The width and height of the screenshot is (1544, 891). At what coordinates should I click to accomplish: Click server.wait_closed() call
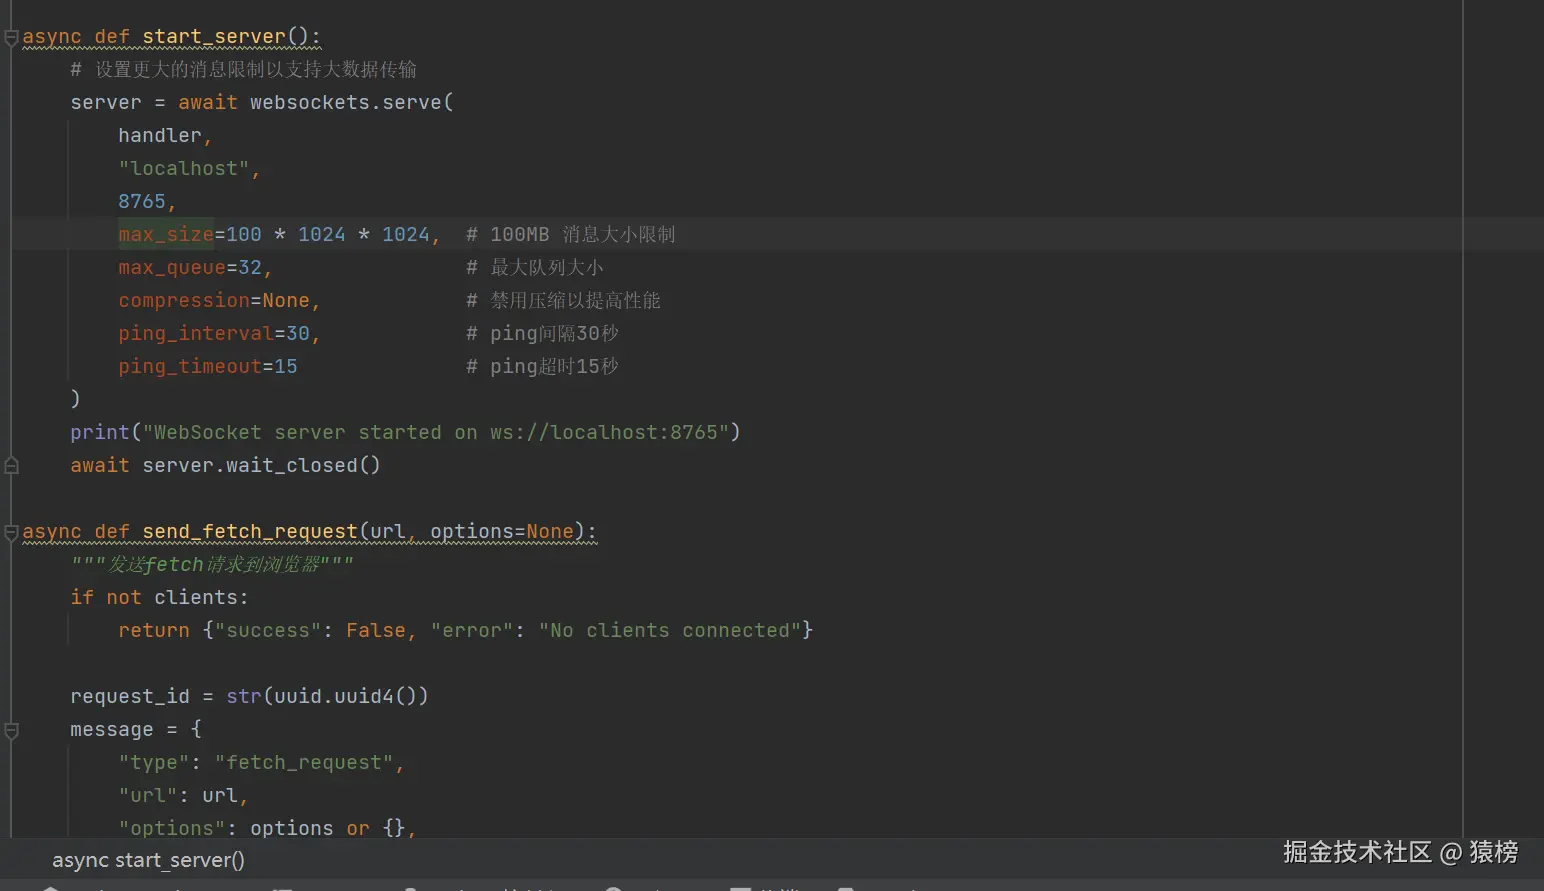coord(261,465)
